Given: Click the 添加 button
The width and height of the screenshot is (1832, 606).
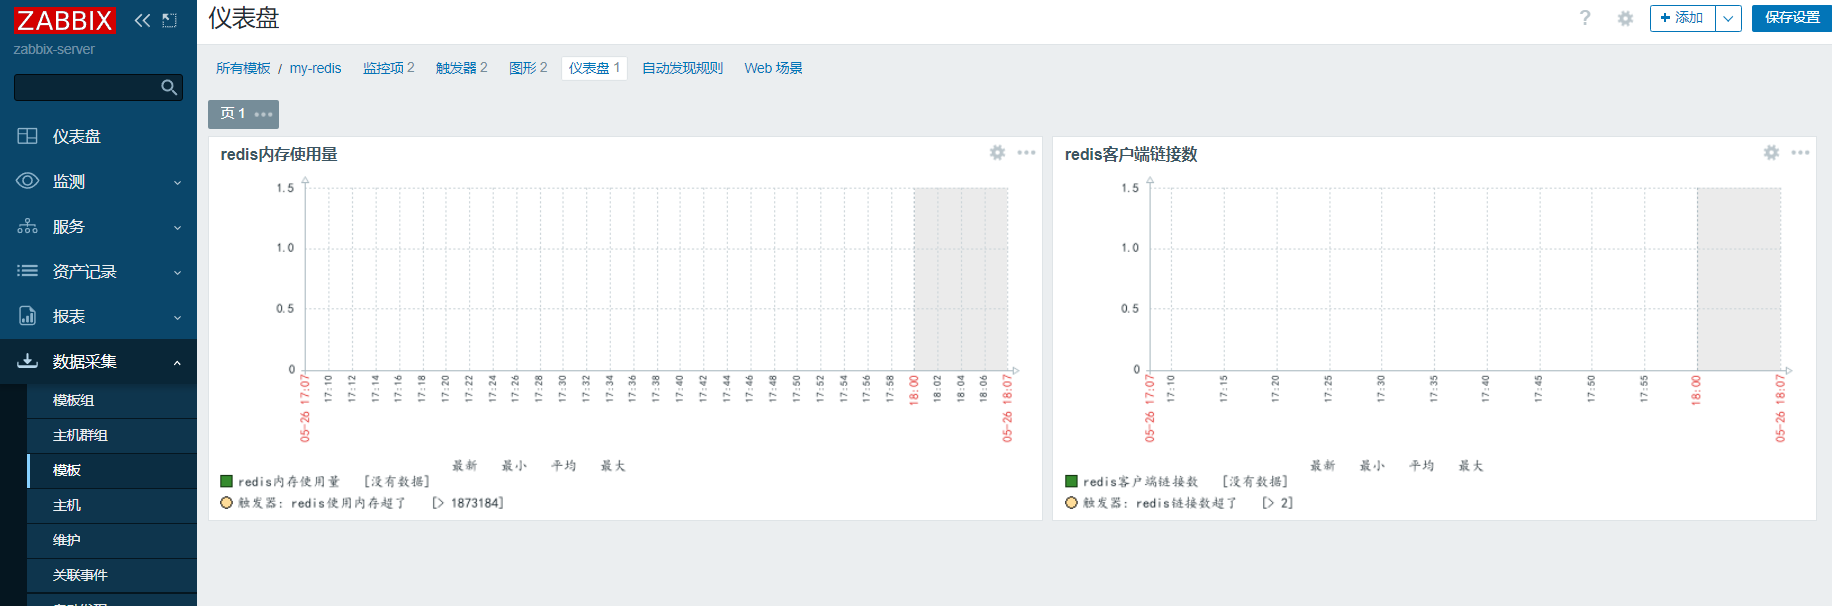Looking at the screenshot, I should (x=1682, y=18).
